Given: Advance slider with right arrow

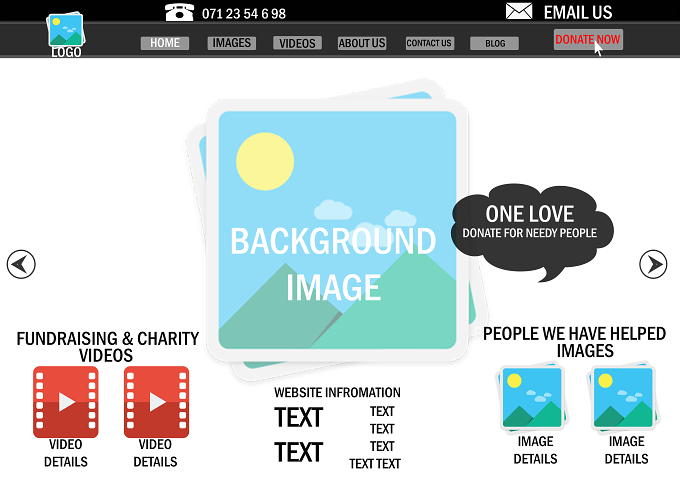Looking at the screenshot, I should [653, 264].
